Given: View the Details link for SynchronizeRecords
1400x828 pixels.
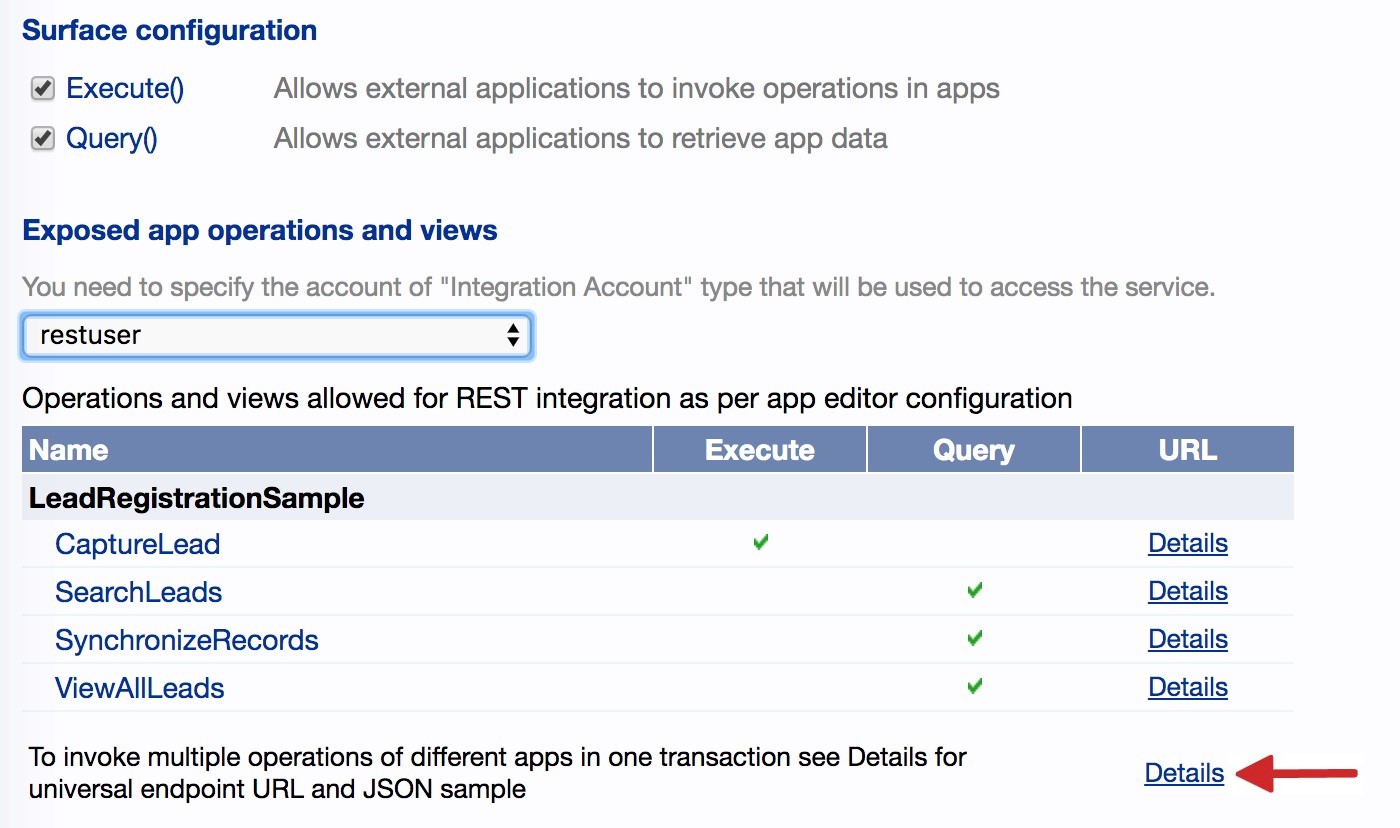Looking at the screenshot, I should coord(1188,639).
